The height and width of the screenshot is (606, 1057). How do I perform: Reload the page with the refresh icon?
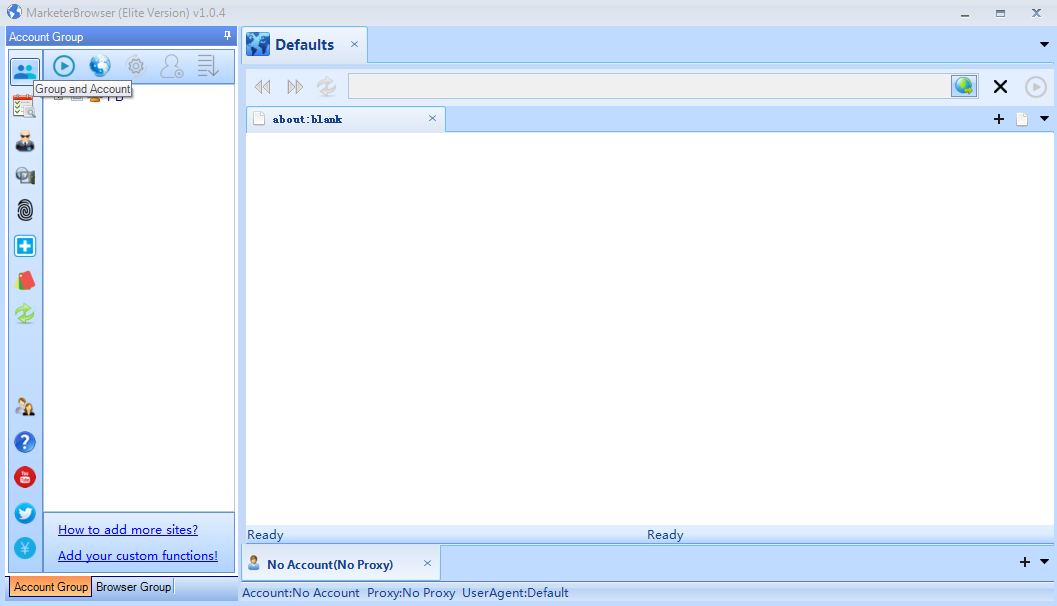[327, 86]
